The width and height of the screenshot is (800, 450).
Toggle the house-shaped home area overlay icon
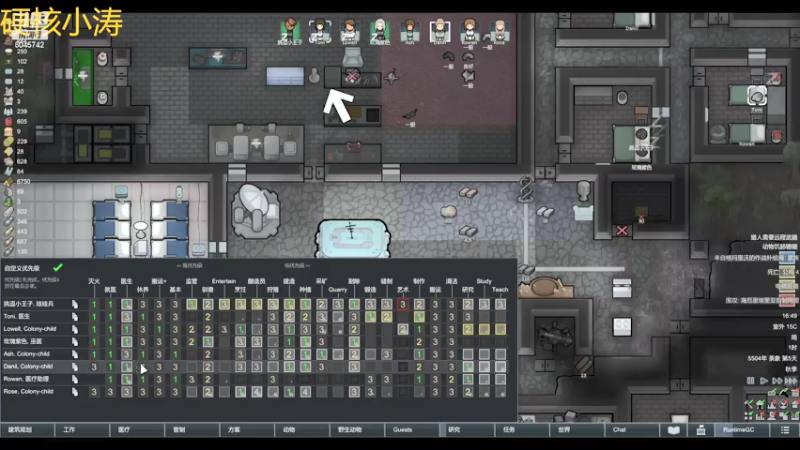[760, 404]
